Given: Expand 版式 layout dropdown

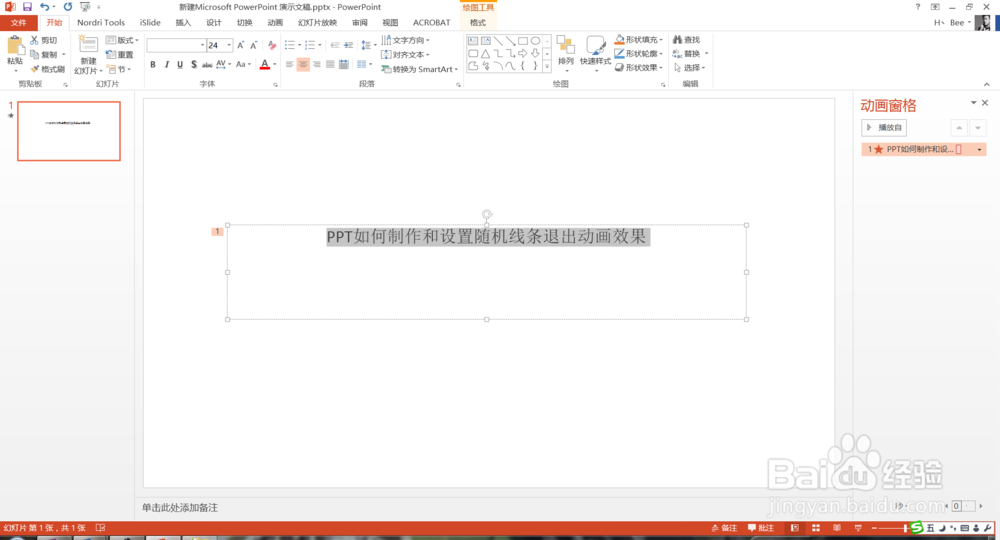Looking at the screenshot, I should (122, 40).
